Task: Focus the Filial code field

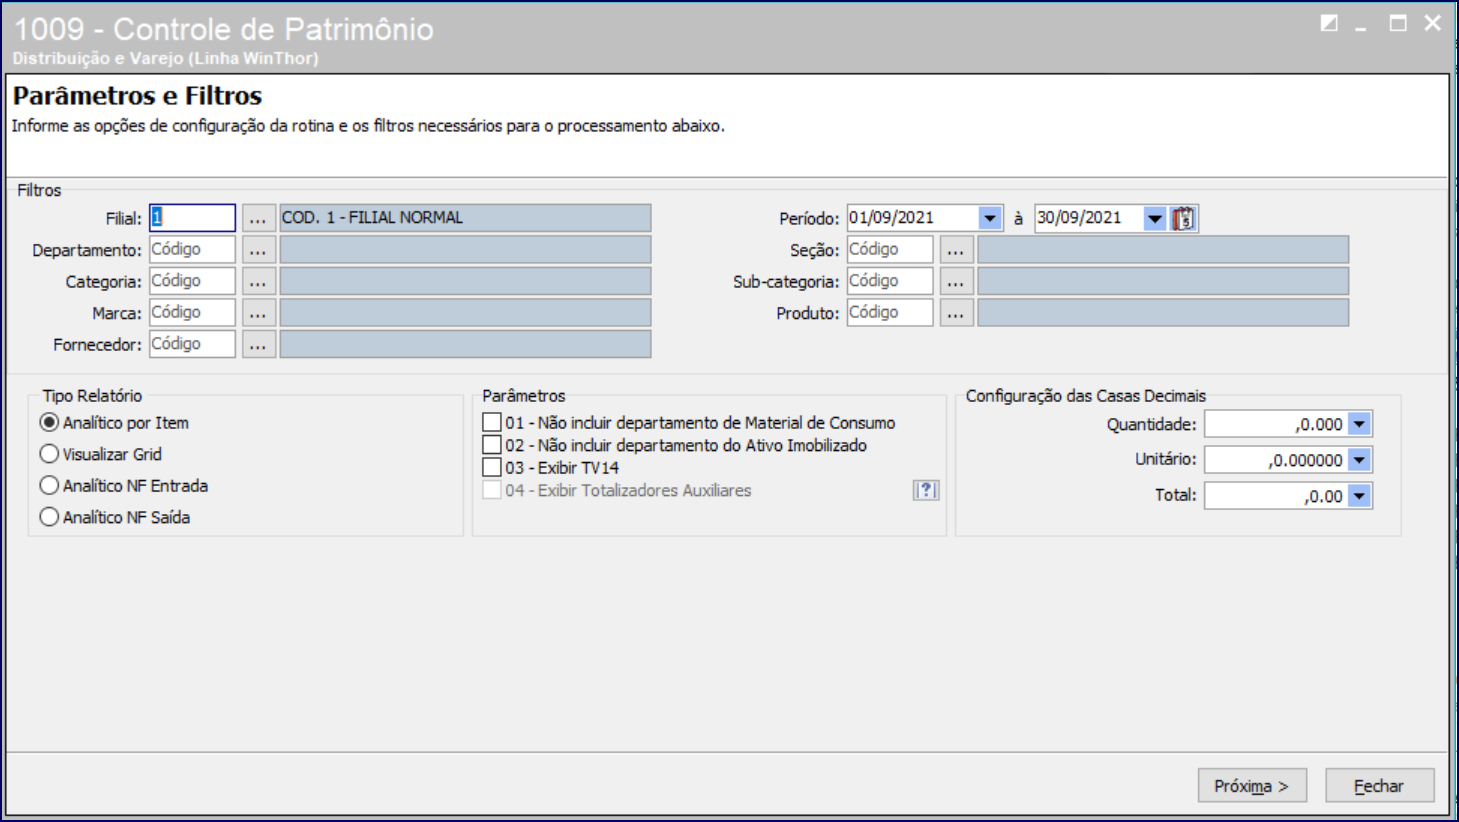Action: pos(192,218)
